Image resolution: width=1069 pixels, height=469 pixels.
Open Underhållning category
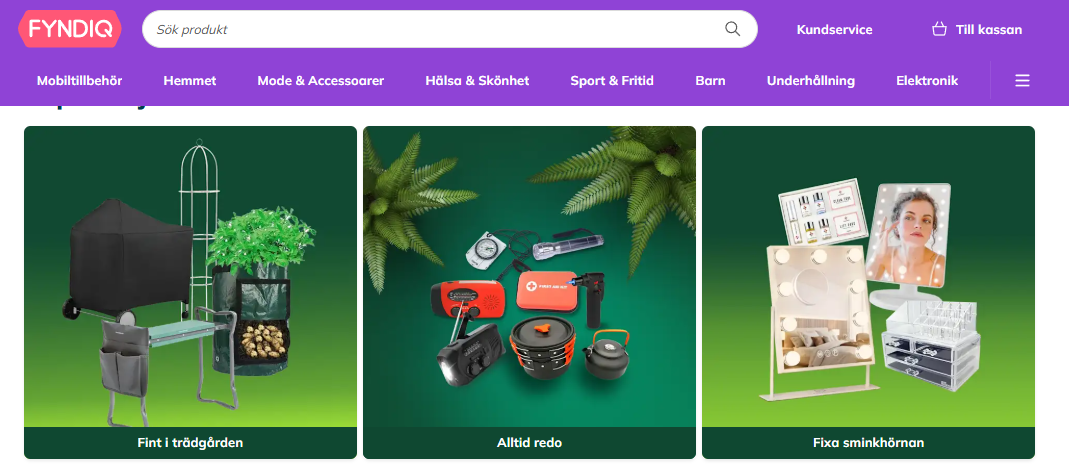[811, 81]
